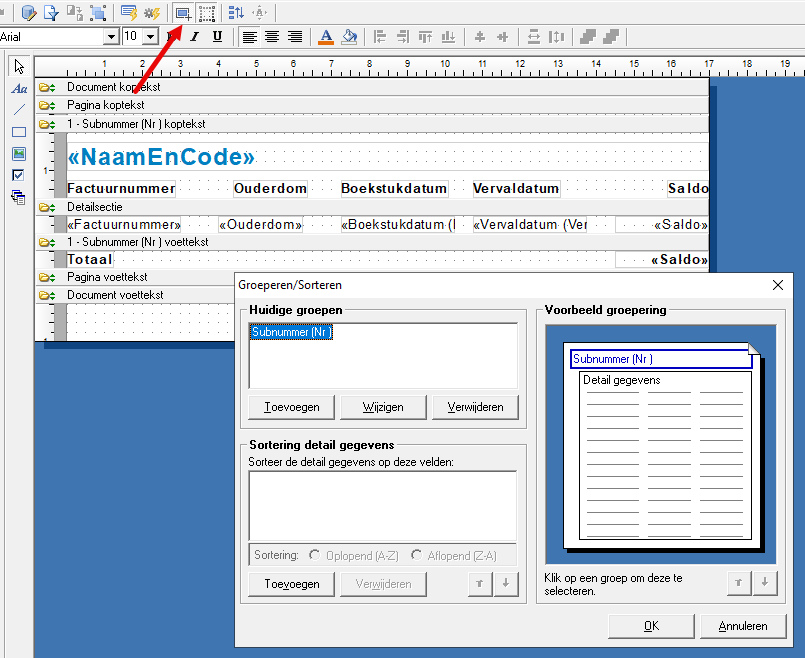Pick the rectangle shape tool
The height and width of the screenshot is (658, 805).
[x=19, y=132]
